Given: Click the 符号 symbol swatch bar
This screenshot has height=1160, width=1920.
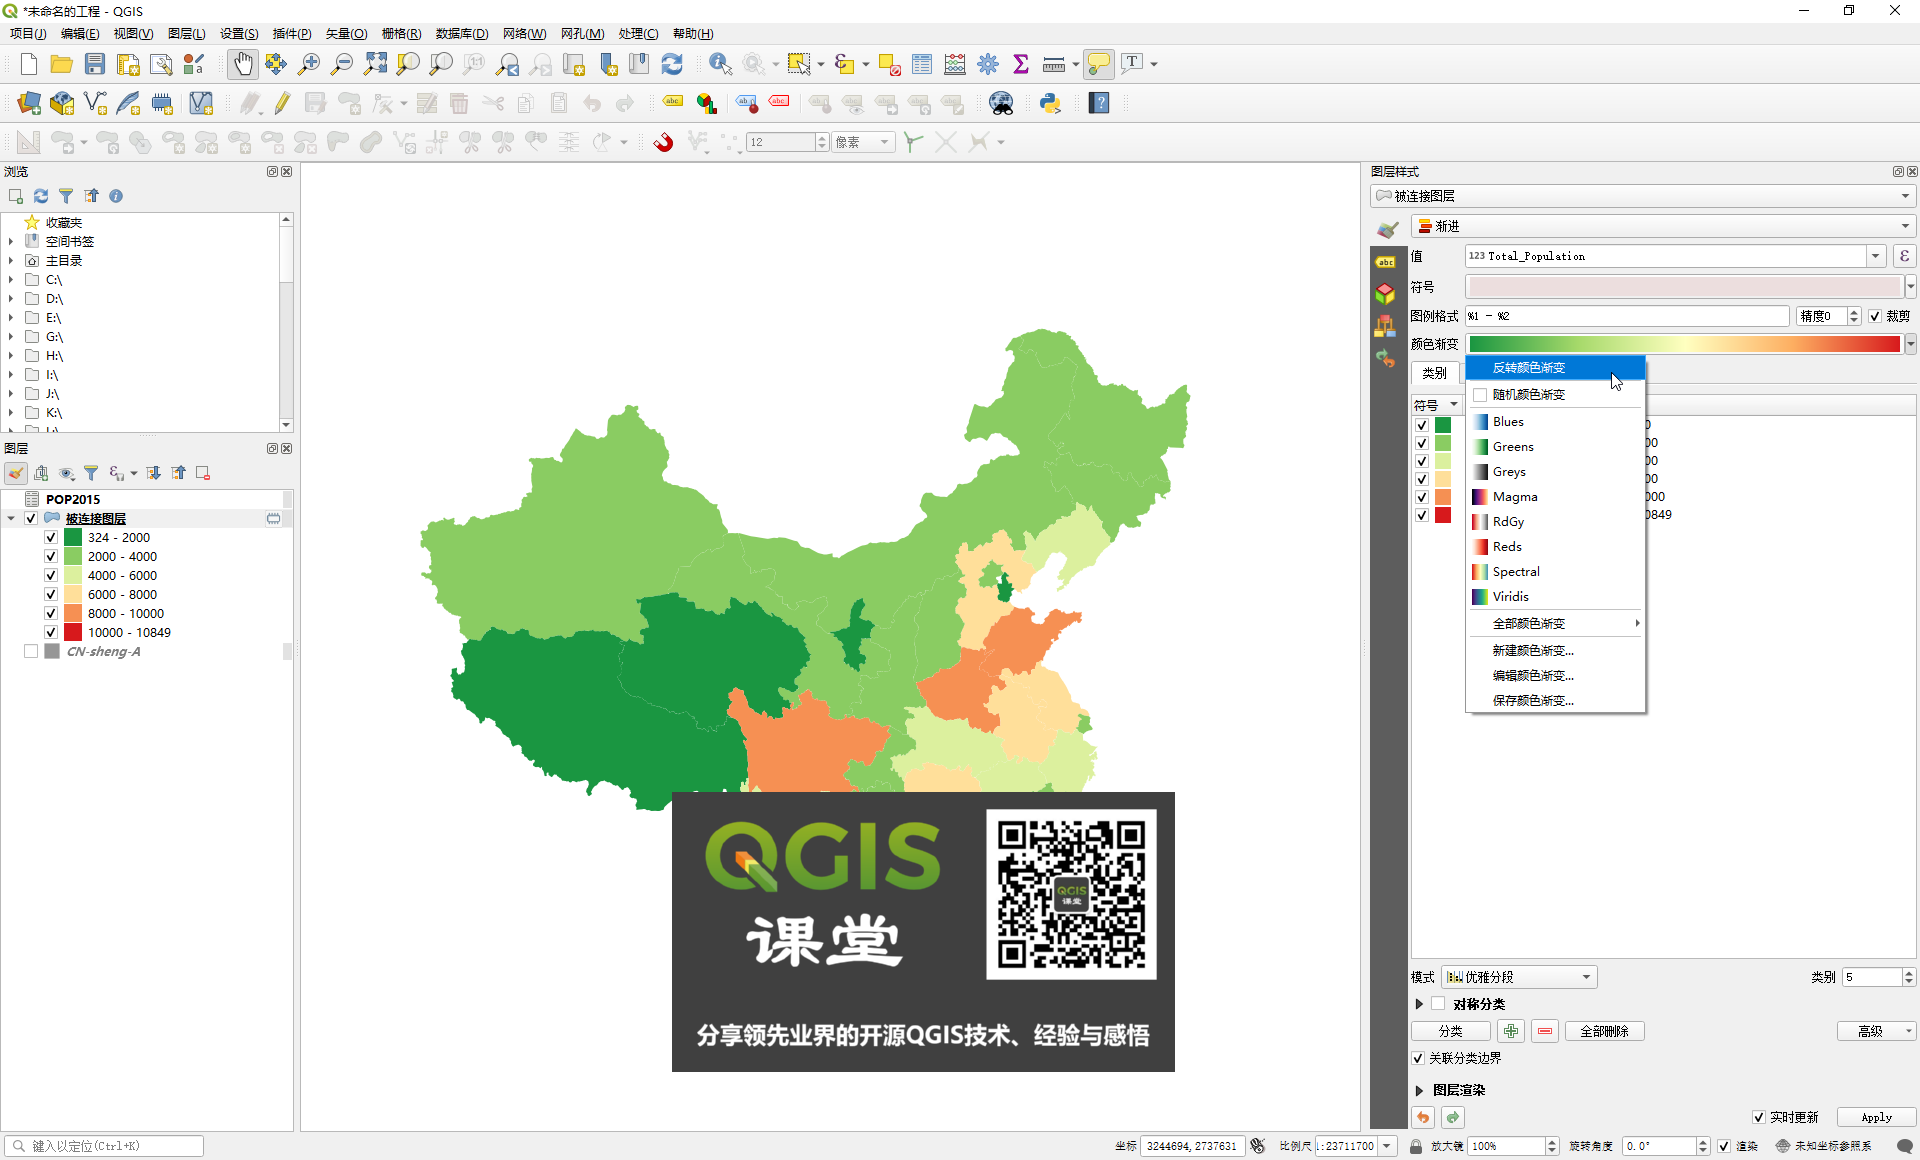Looking at the screenshot, I should point(1684,287).
